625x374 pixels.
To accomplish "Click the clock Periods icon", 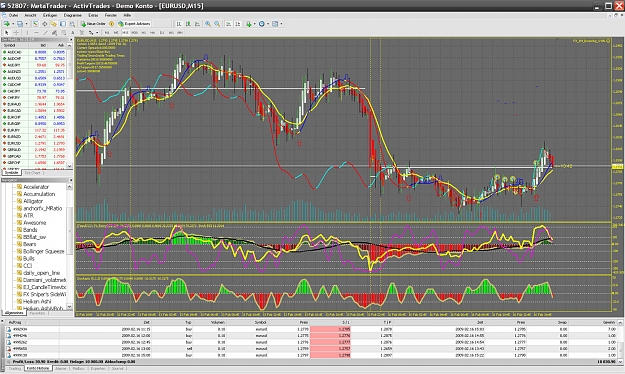I will click(261, 24).
